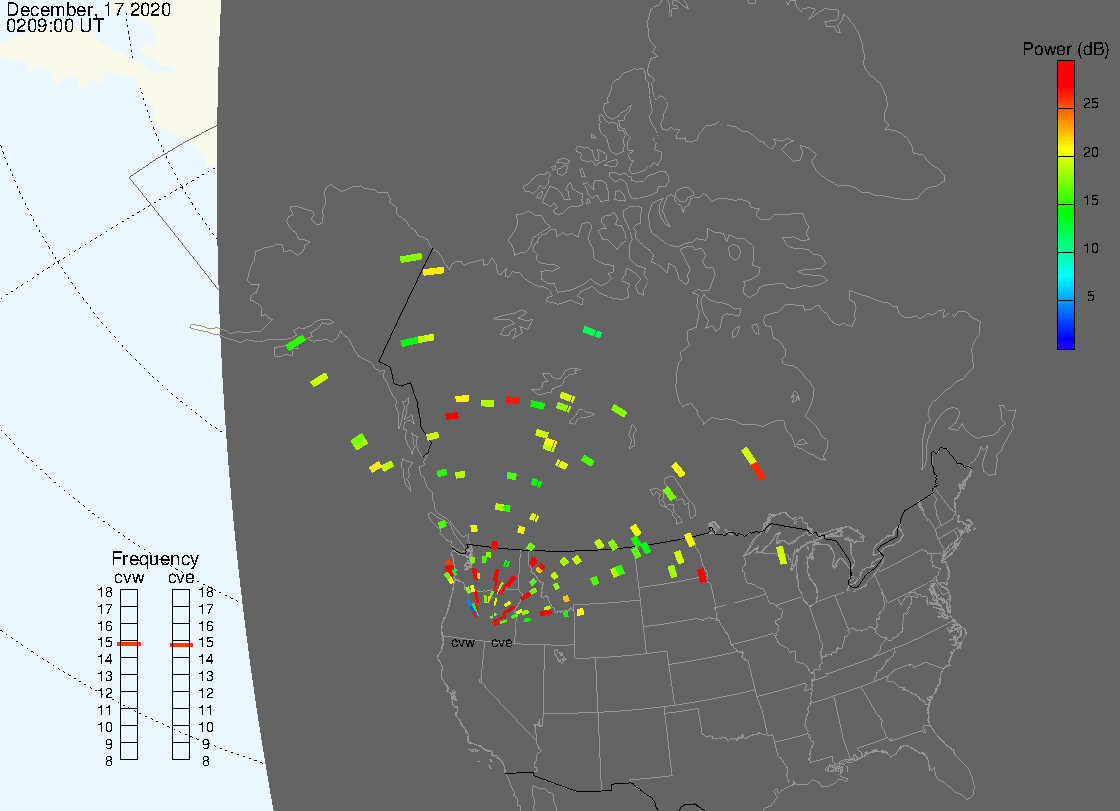Click the cve radar site label on map
The width and height of the screenshot is (1120, 811).
tap(501, 643)
